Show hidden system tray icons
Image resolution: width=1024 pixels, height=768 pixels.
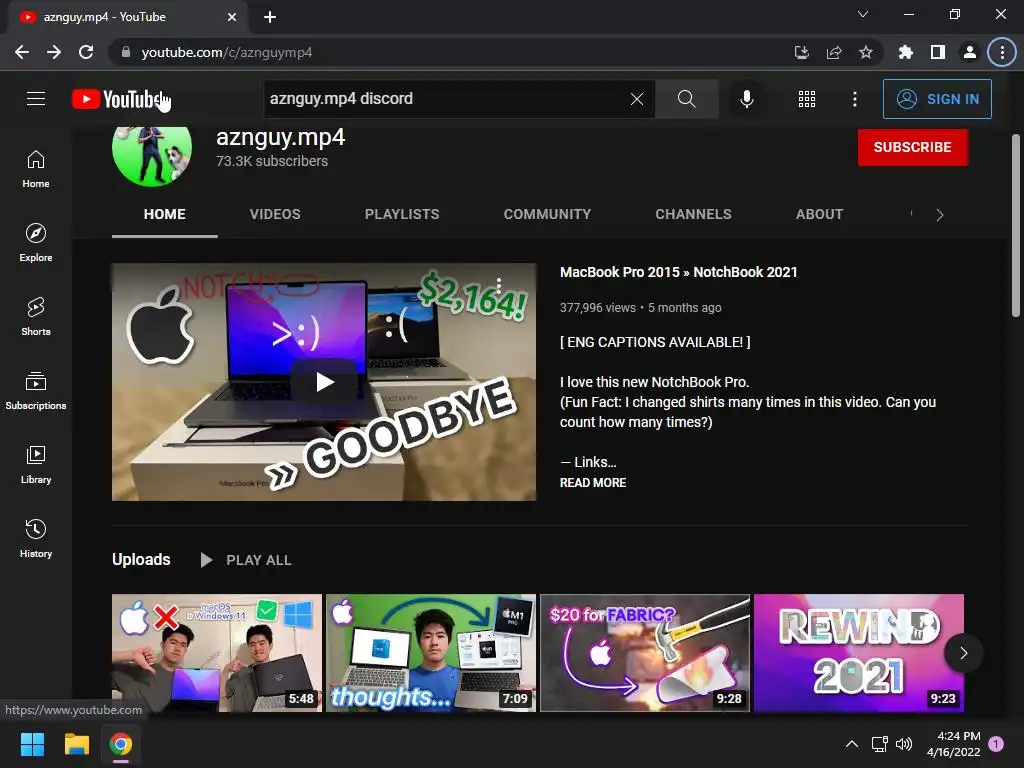pyautogui.click(x=852, y=744)
